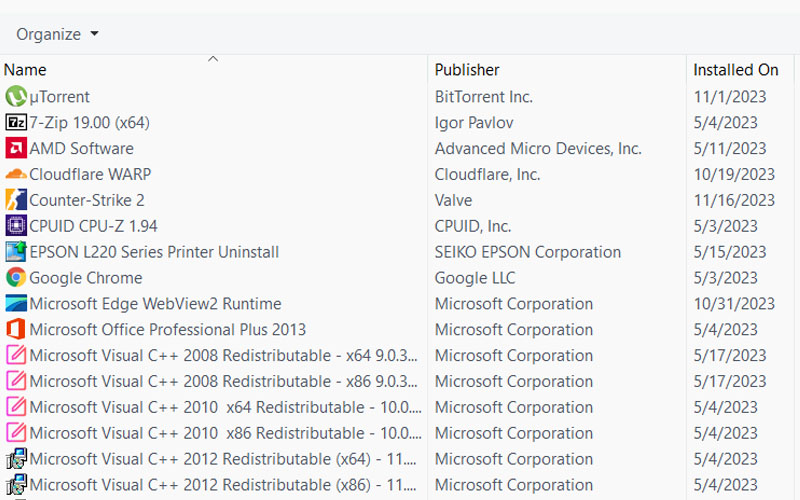Click icon of Visual C++ 2008 x64 entry

tap(16, 356)
